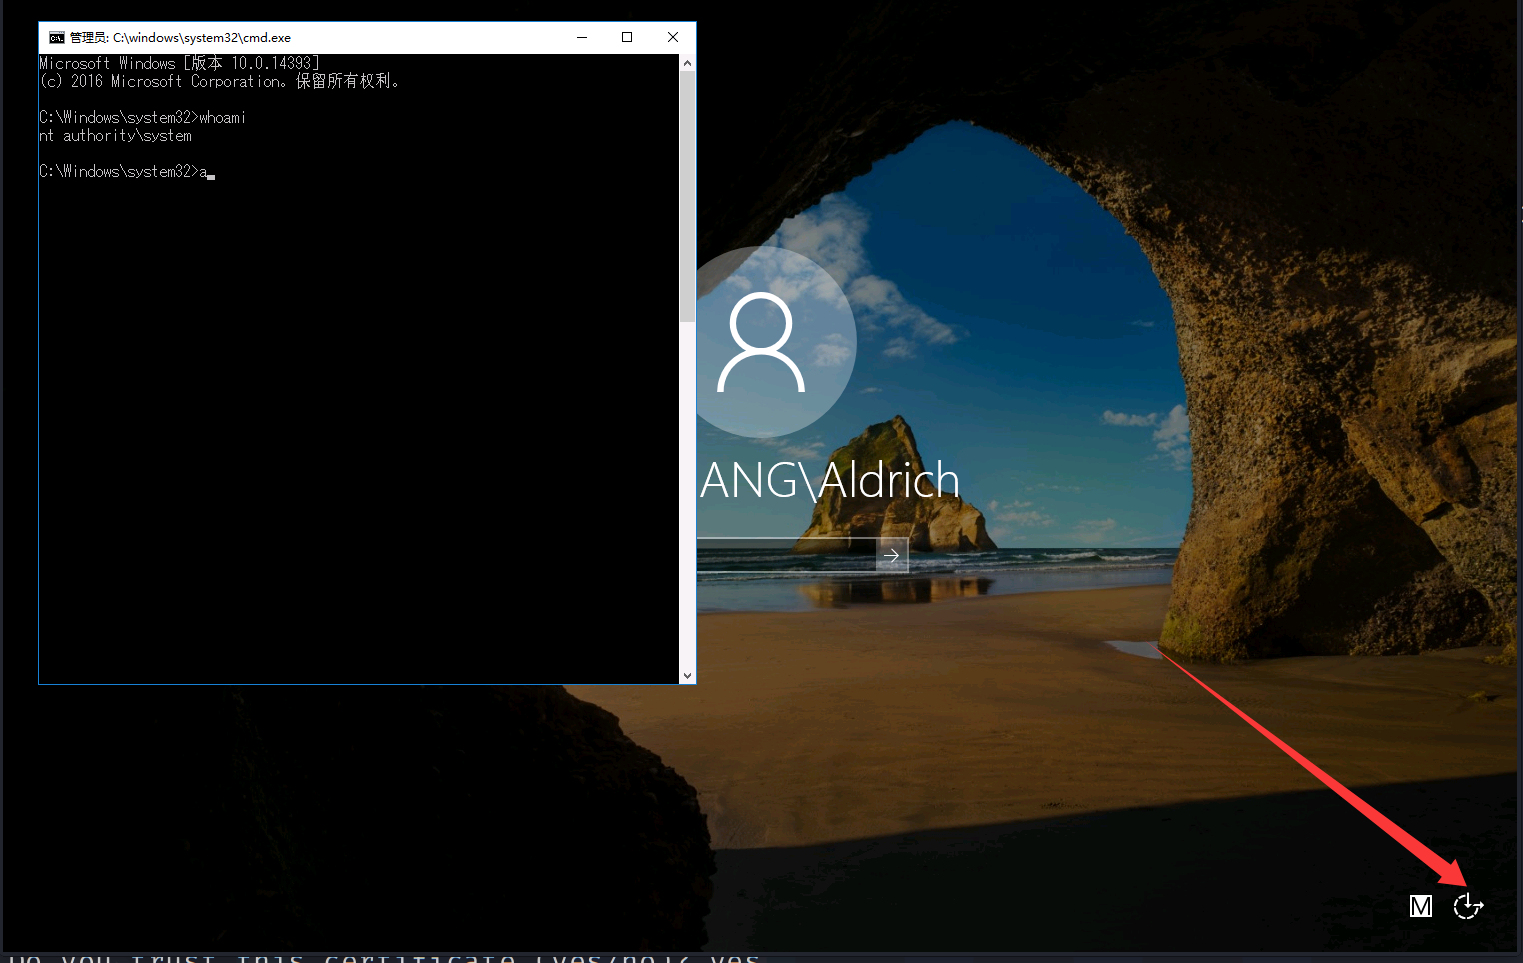Click the 'nt authority\system' output line
The height and width of the screenshot is (963, 1523).
point(116,136)
